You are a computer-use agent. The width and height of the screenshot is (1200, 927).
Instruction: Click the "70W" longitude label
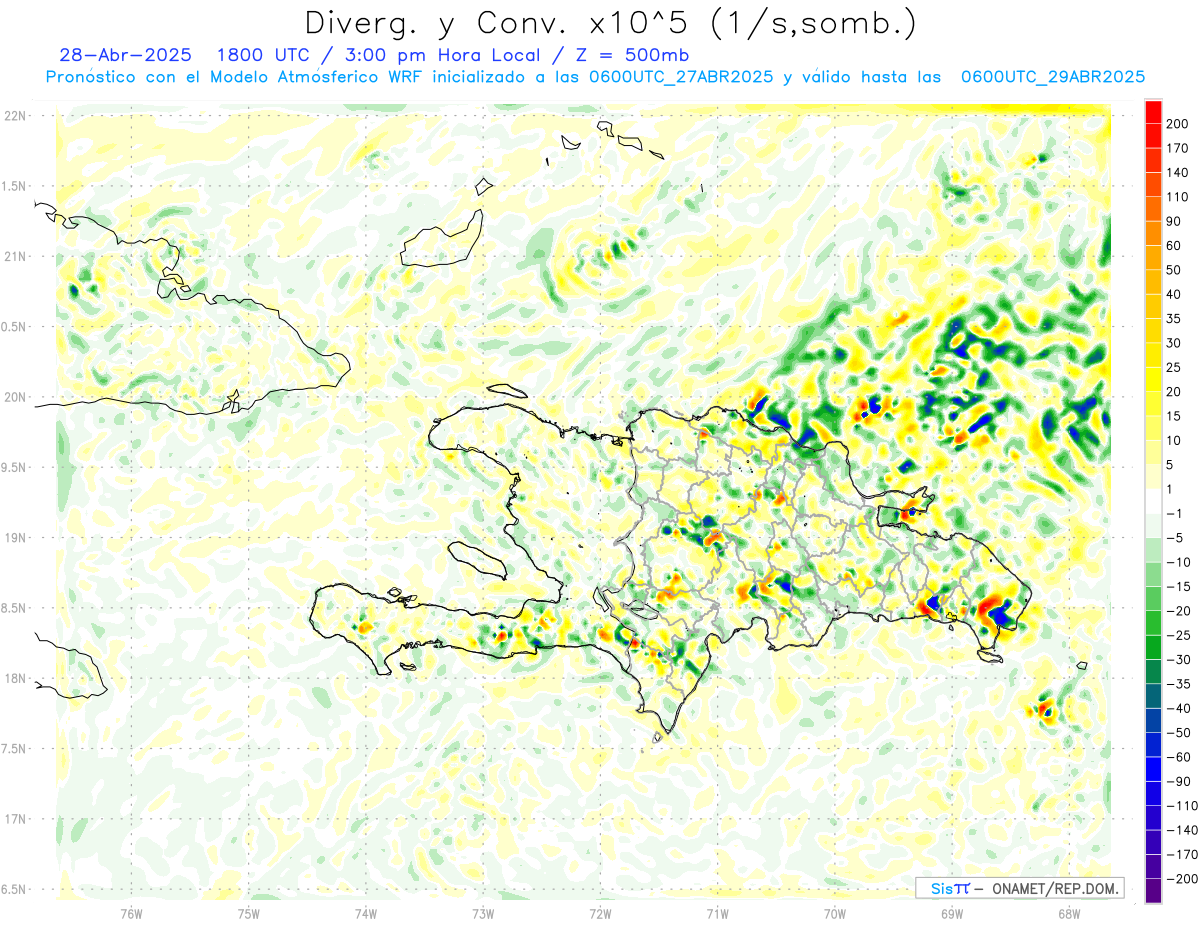(834, 913)
